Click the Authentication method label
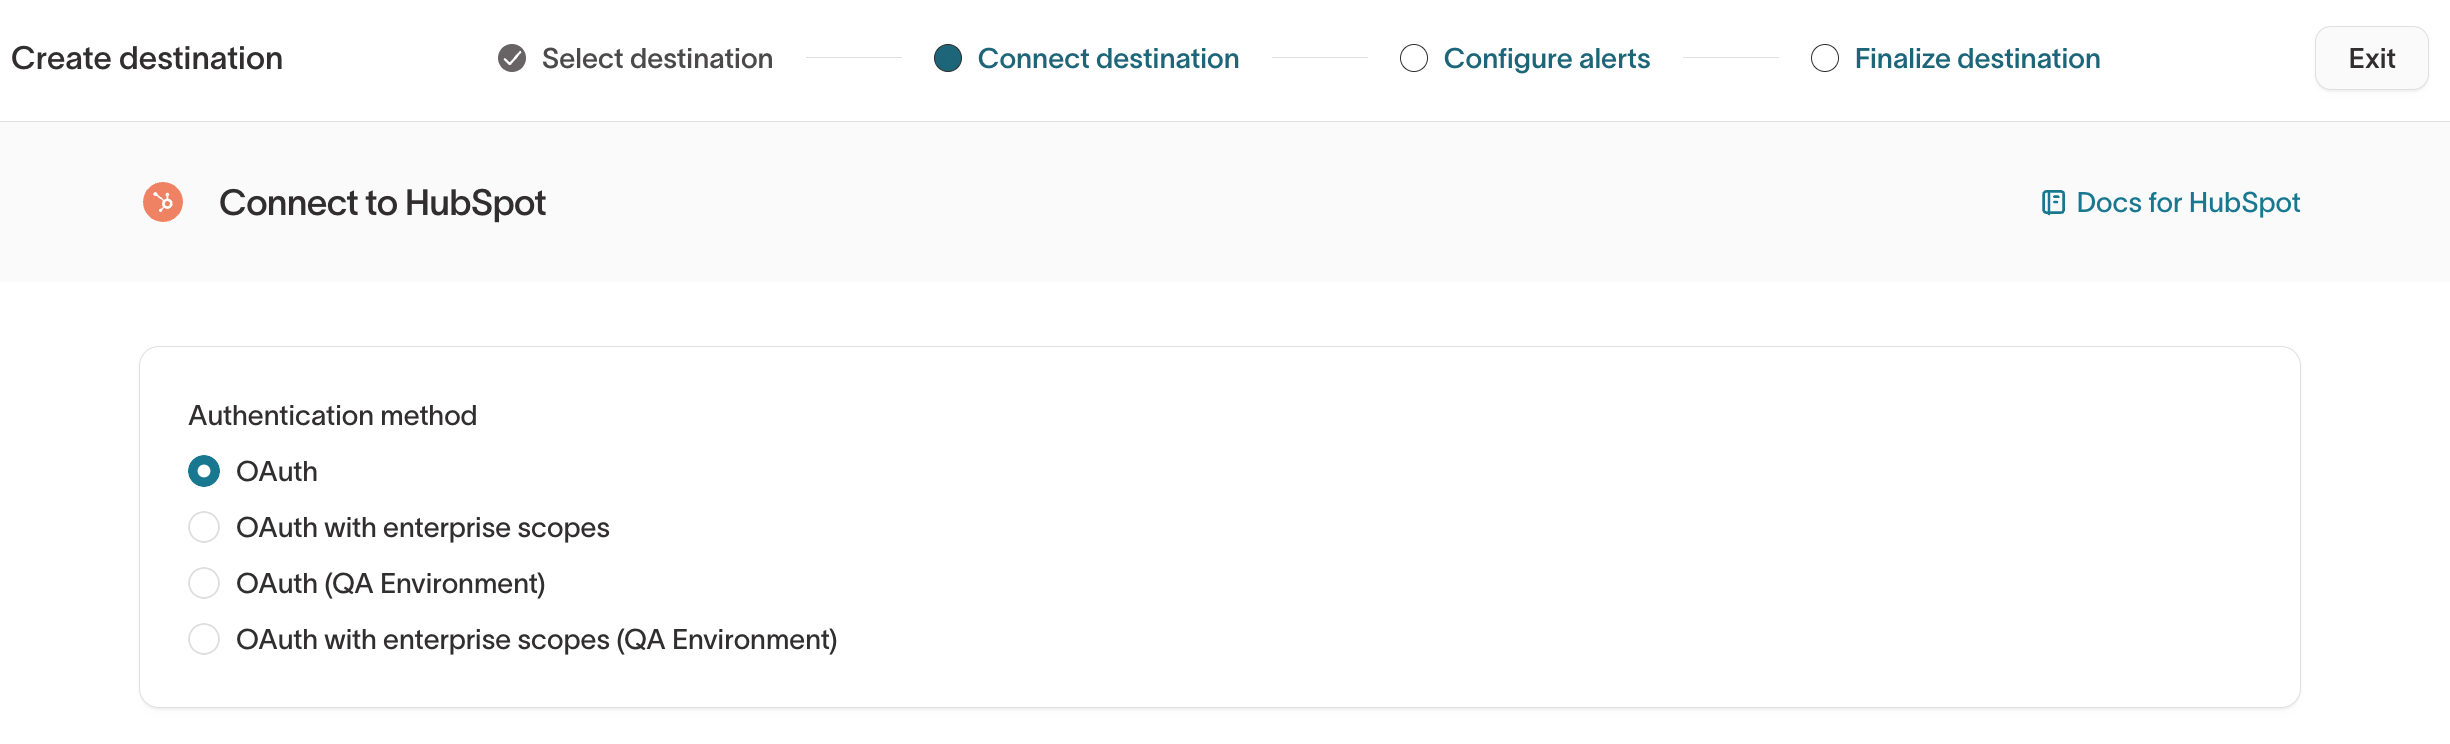Viewport: 2450px width, 744px height. tap(332, 415)
